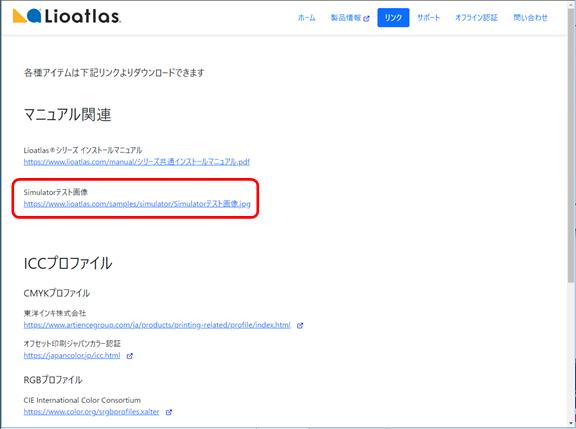The width and height of the screenshot is (576, 429).
Task: Click the Lioatlas logo icon
Action: click(26, 16)
